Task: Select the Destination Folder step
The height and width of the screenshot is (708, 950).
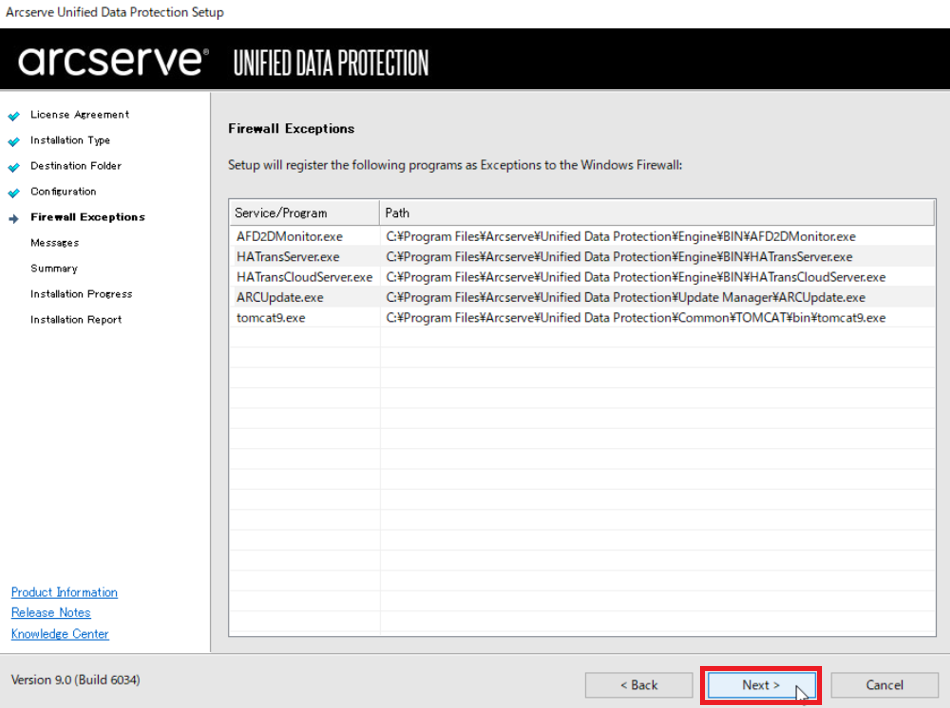Action: pos(76,165)
